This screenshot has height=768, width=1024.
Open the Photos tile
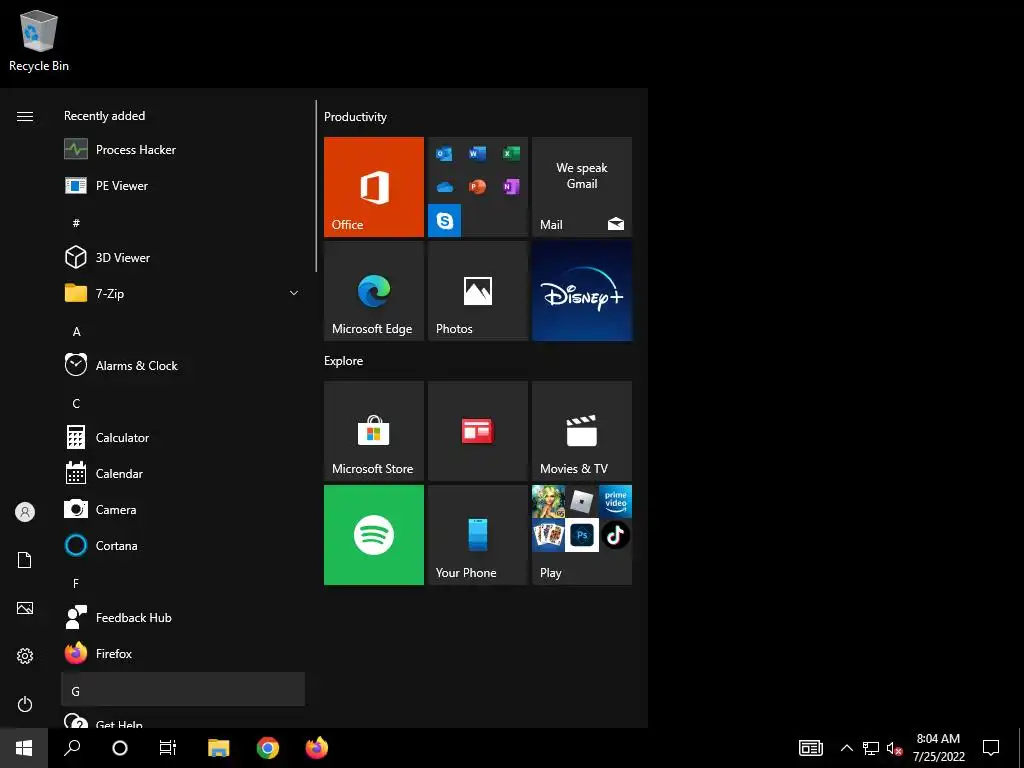pos(477,291)
